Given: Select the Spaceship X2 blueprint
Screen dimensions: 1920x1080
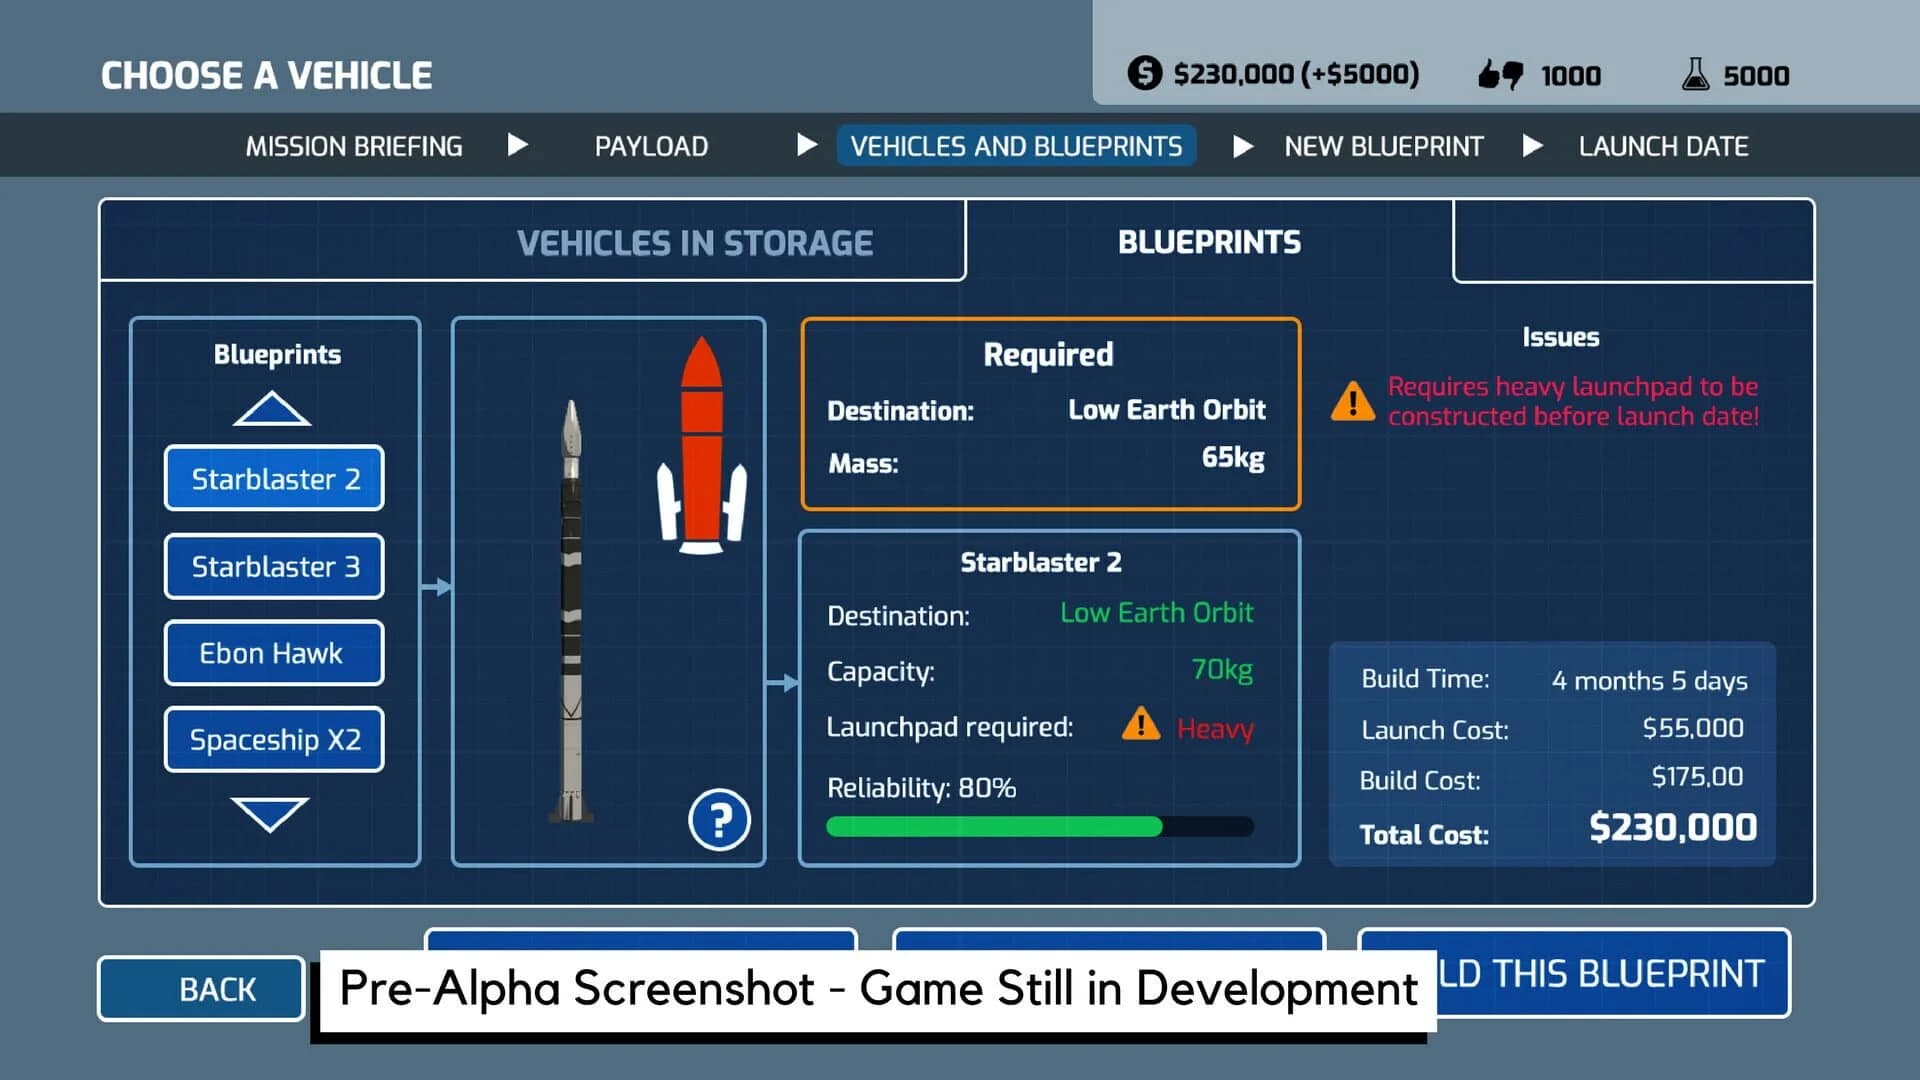Looking at the screenshot, I should coord(273,739).
